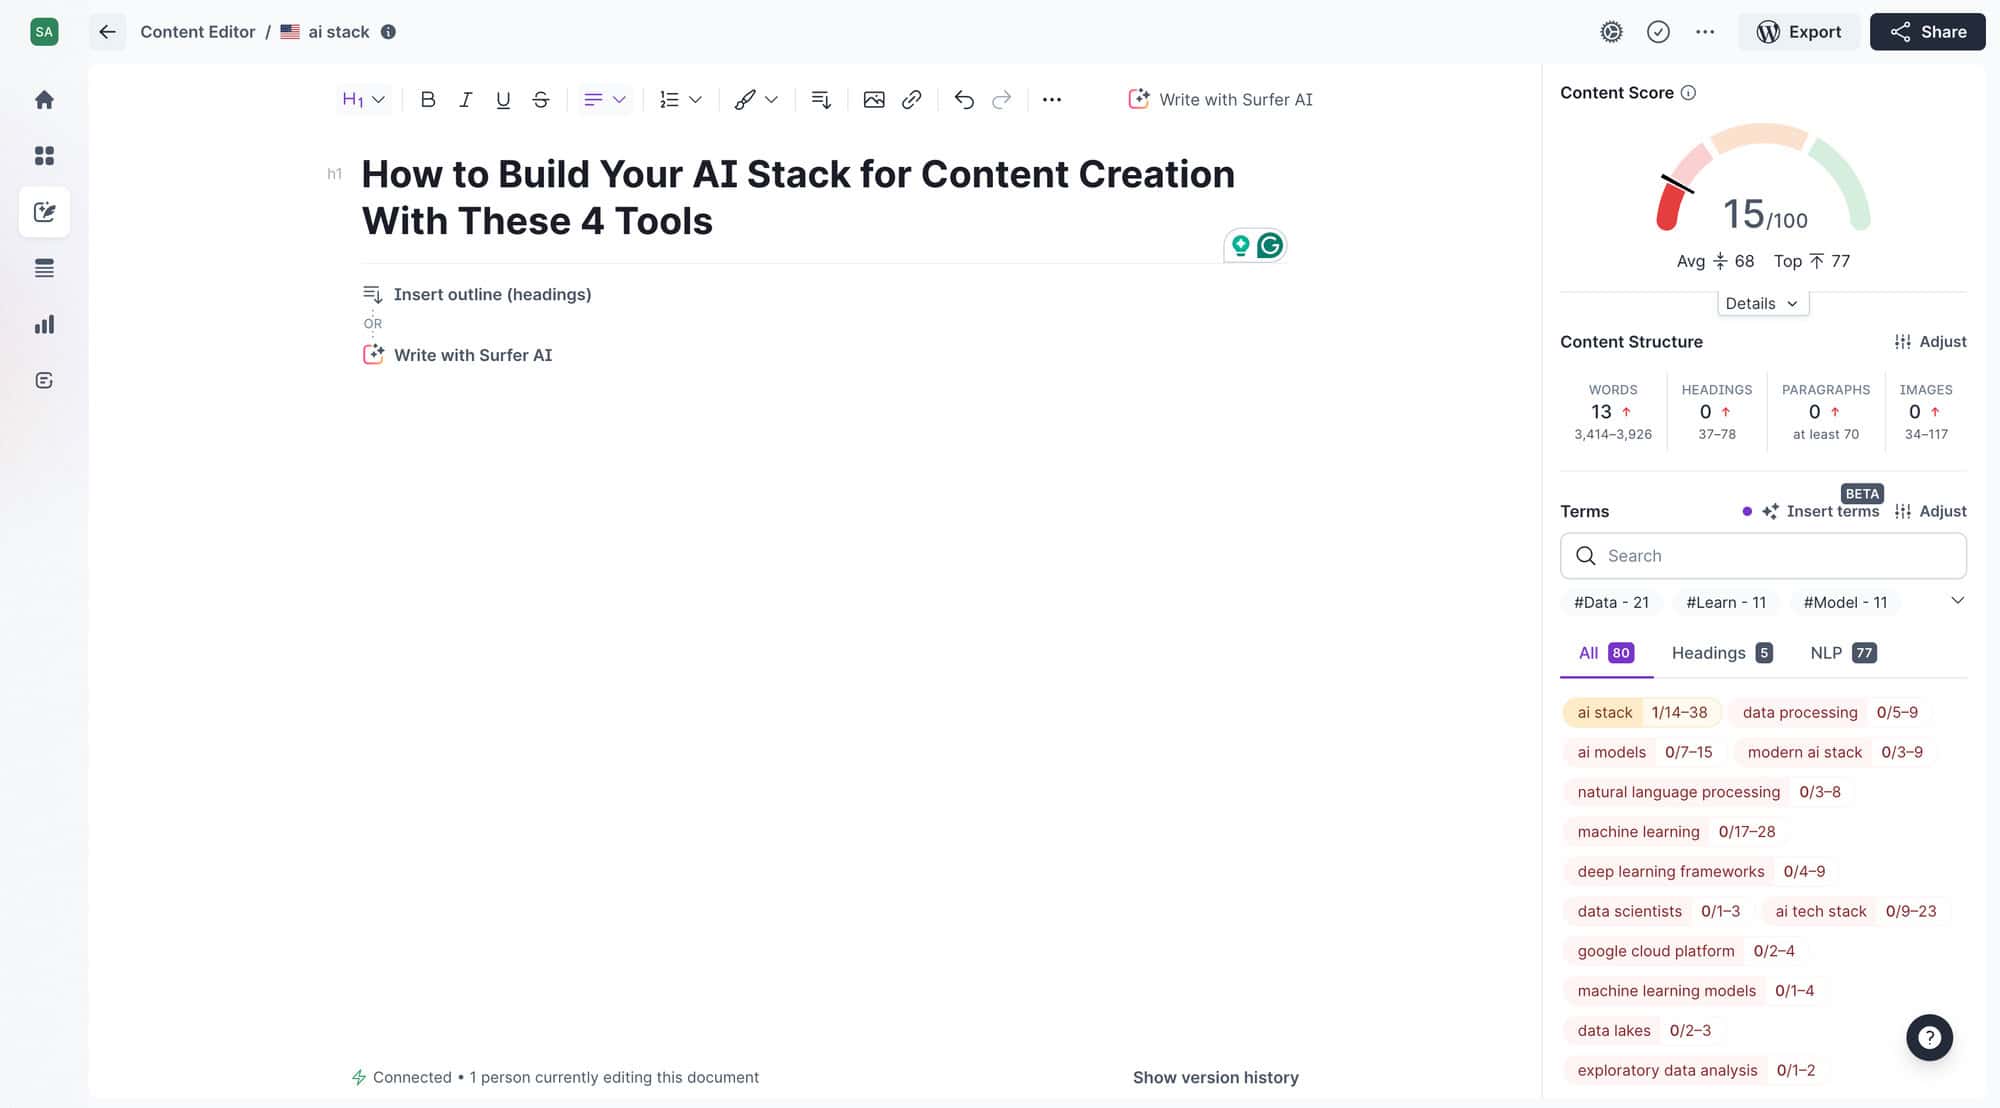Viewport: 2000px width, 1108px height.
Task: Open the highlighter color dropdown
Action: pyautogui.click(x=756, y=100)
